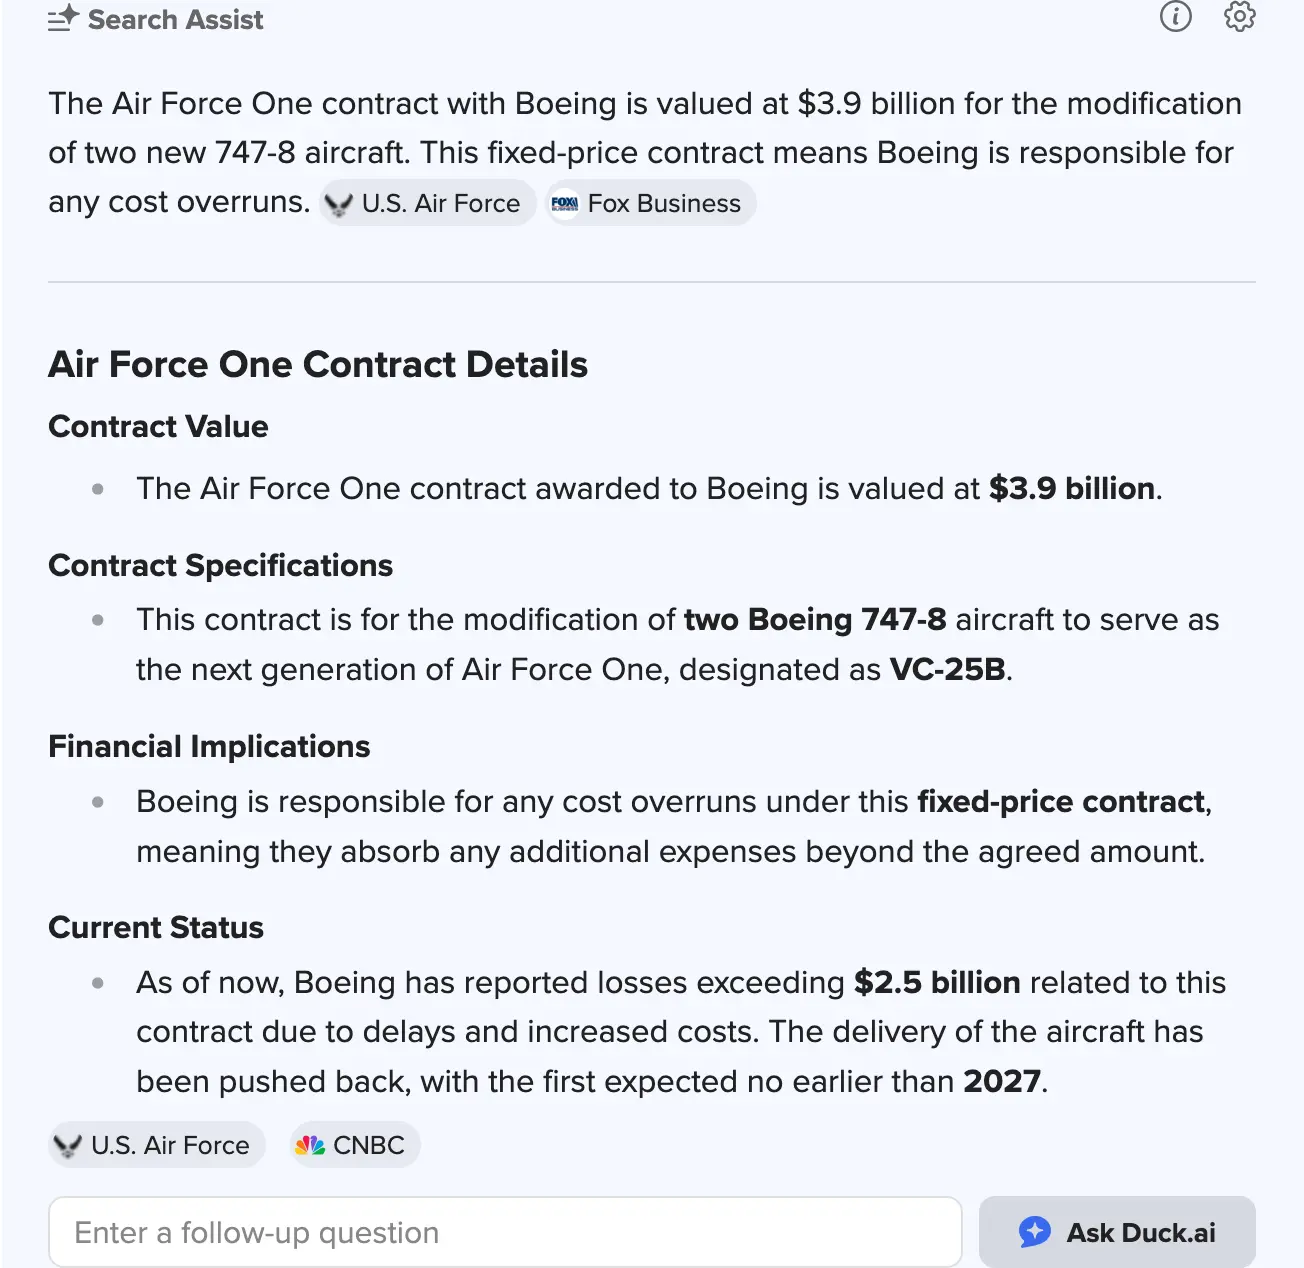Focus the follow-up question input field
Image resolution: width=1304 pixels, height=1268 pixels.
[505, 1232]
